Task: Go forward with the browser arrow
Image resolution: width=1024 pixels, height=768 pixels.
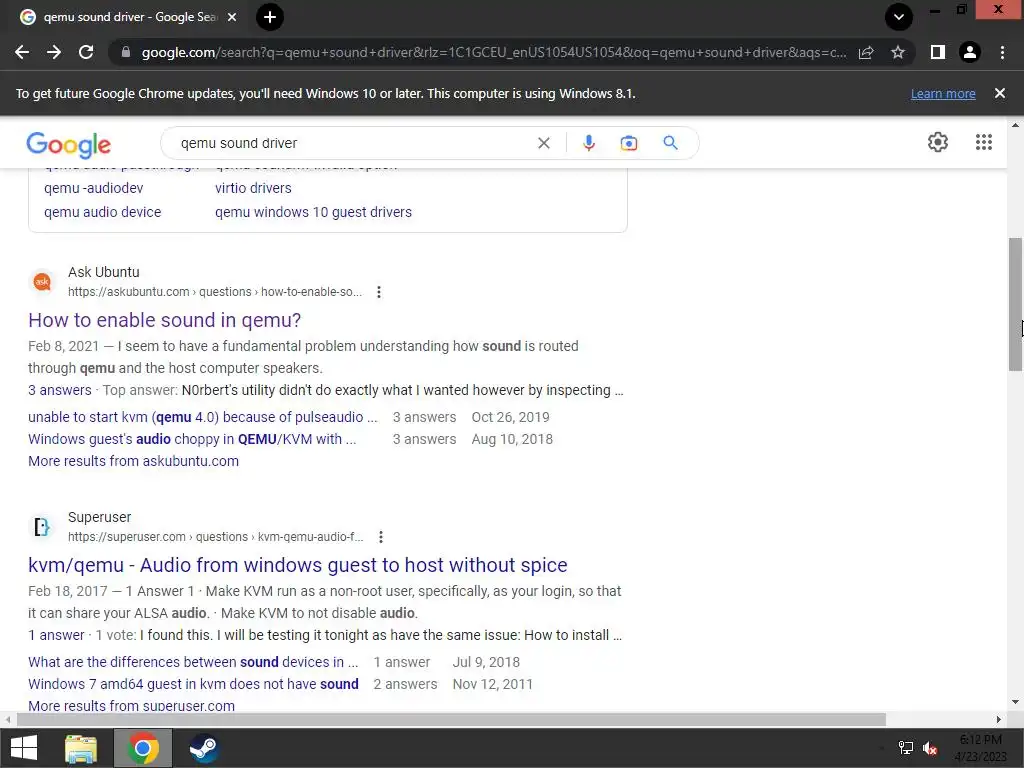Action: tap(54, 52)
